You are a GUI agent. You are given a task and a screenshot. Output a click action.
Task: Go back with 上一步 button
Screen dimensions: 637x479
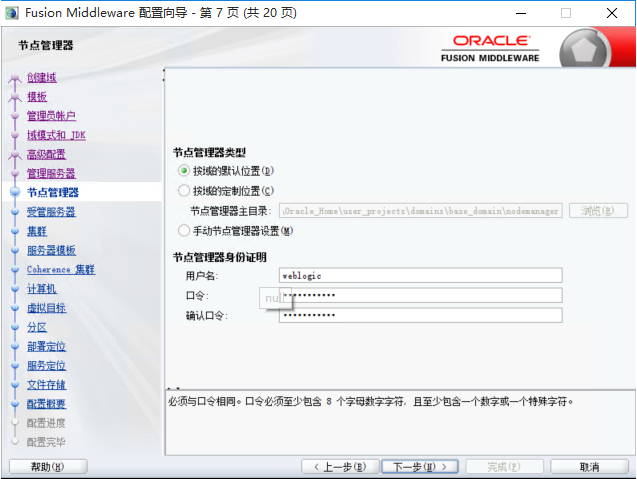click(x=340, y=467)
